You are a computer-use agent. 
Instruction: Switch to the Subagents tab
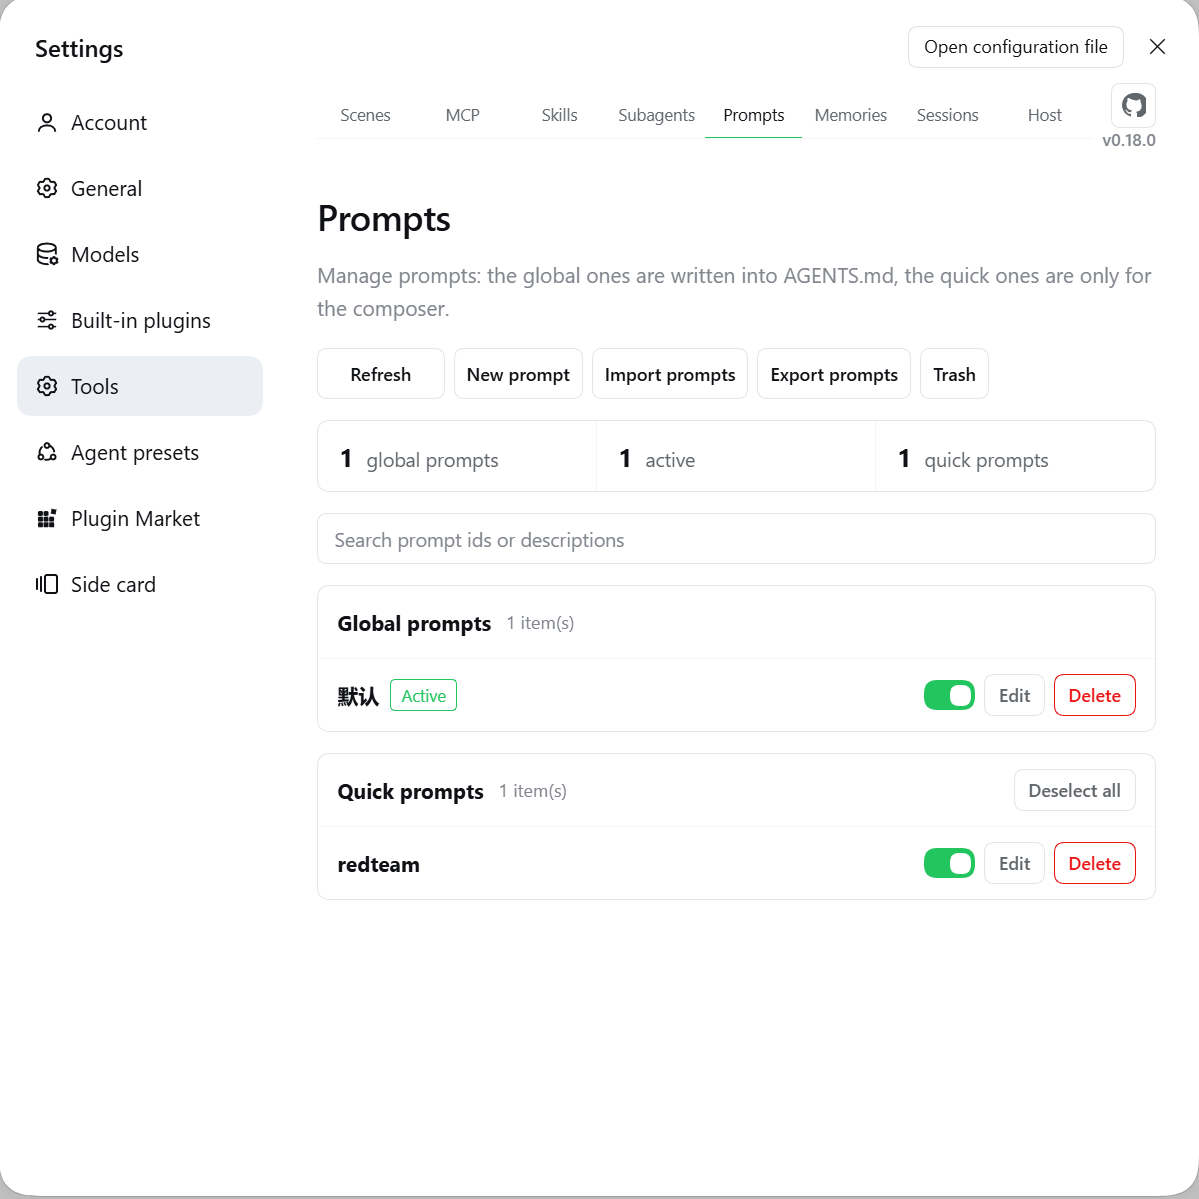click(656, 115)
